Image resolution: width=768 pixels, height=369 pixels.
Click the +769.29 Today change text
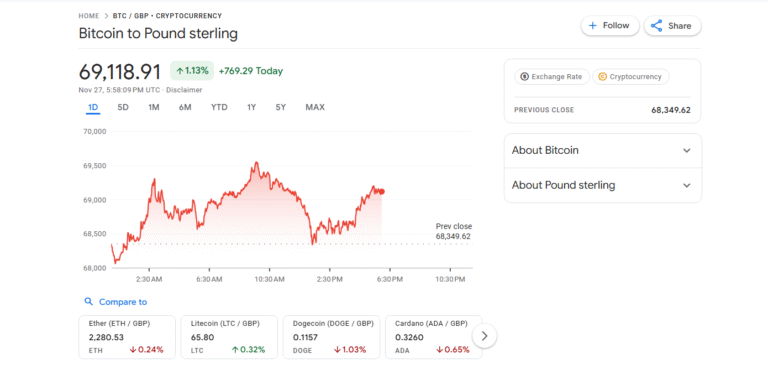(251, 71)
